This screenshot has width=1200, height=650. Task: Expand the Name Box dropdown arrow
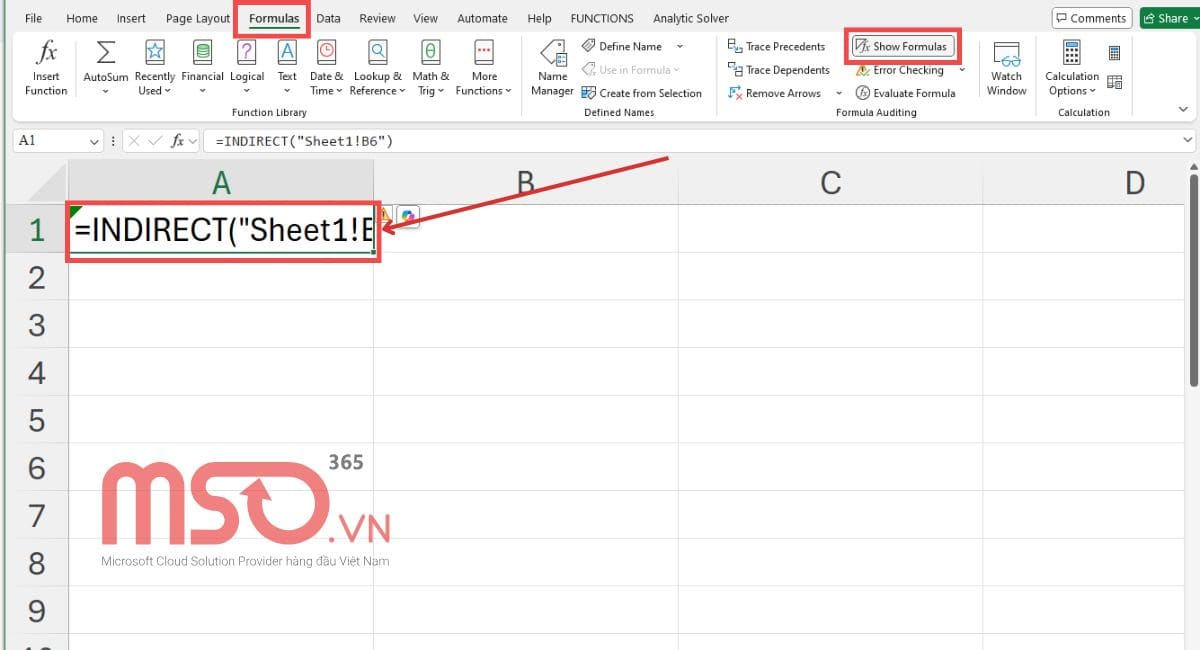(95, 141)
